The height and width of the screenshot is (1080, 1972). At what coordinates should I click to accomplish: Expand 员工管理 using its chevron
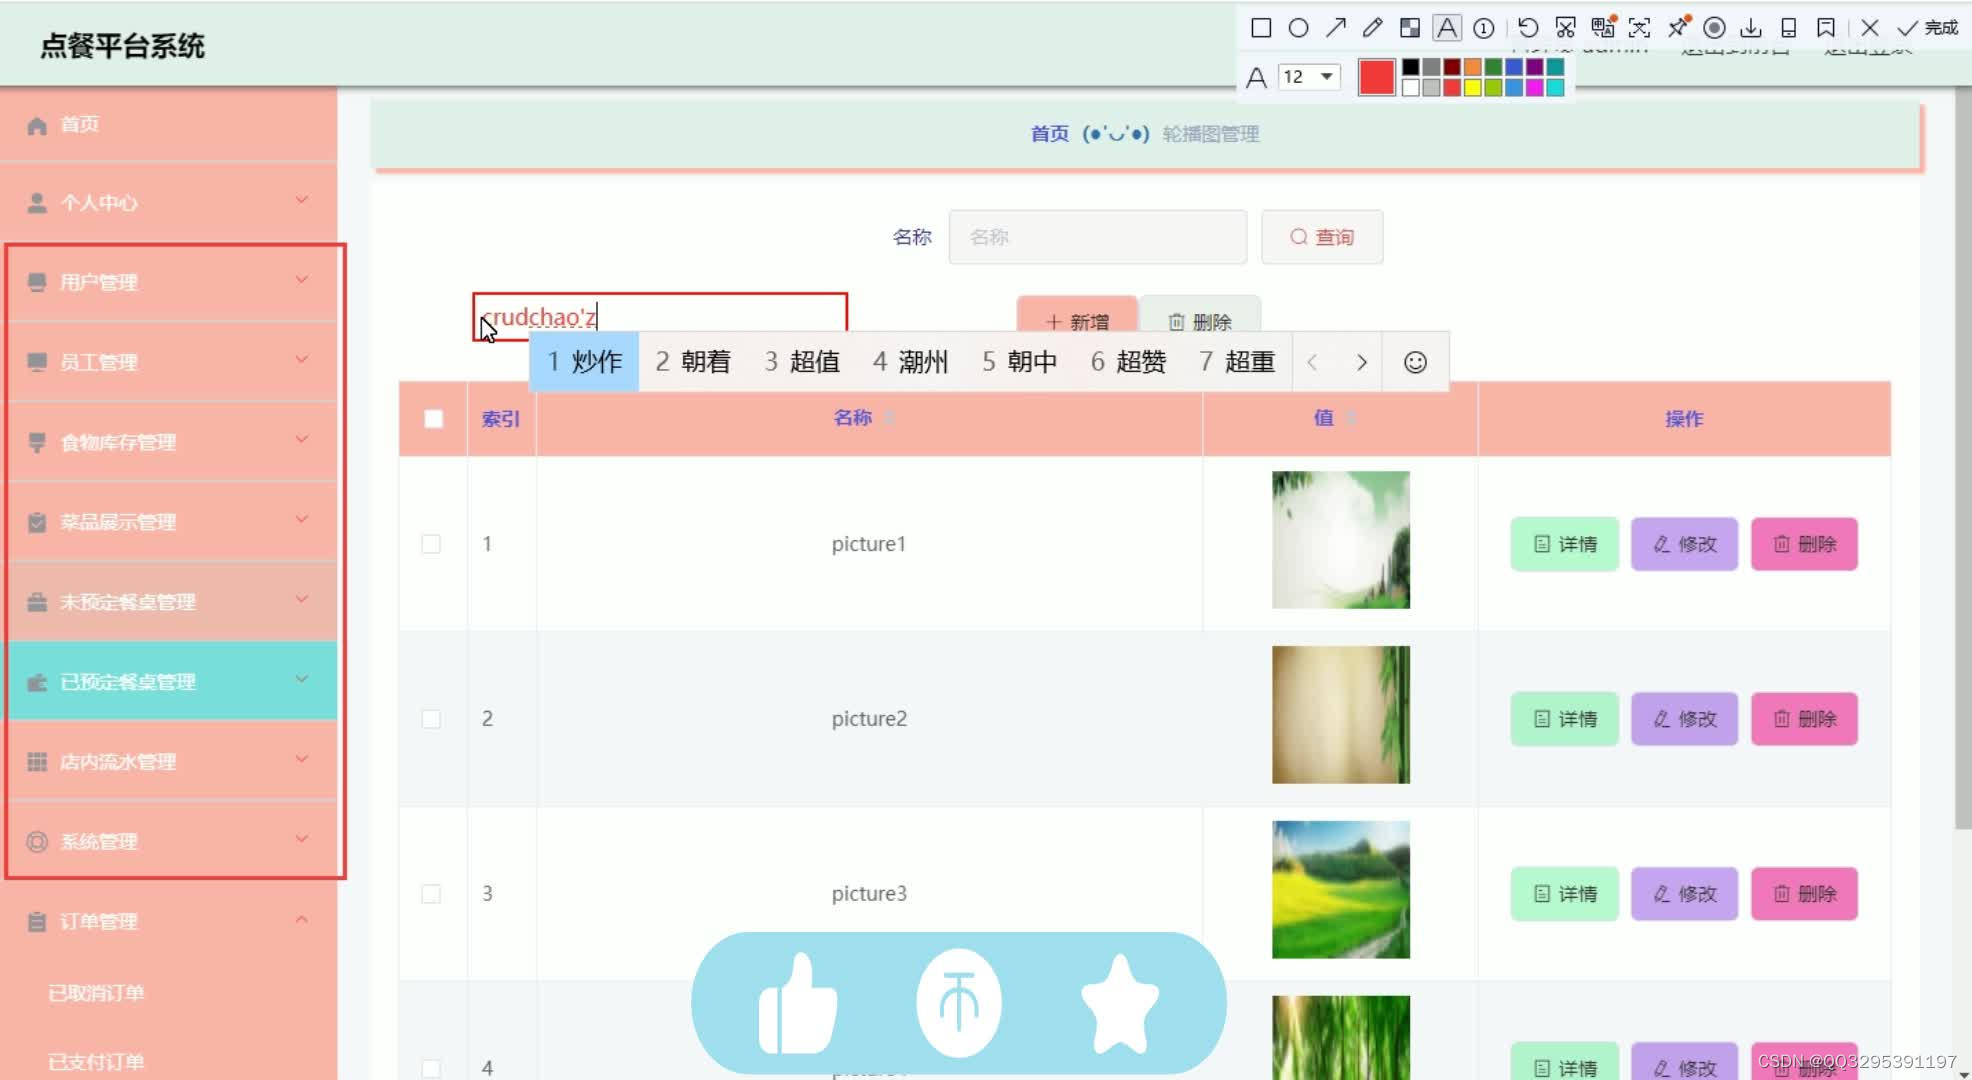coord(301,360)
